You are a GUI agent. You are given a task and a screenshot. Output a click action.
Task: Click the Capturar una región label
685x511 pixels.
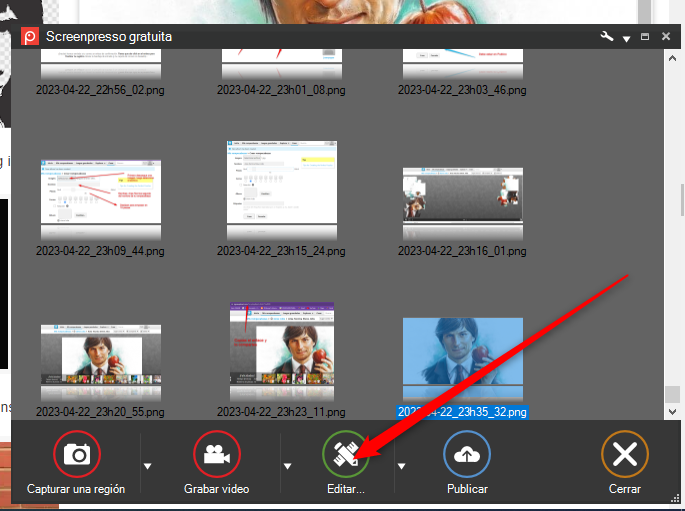(76, 489)
